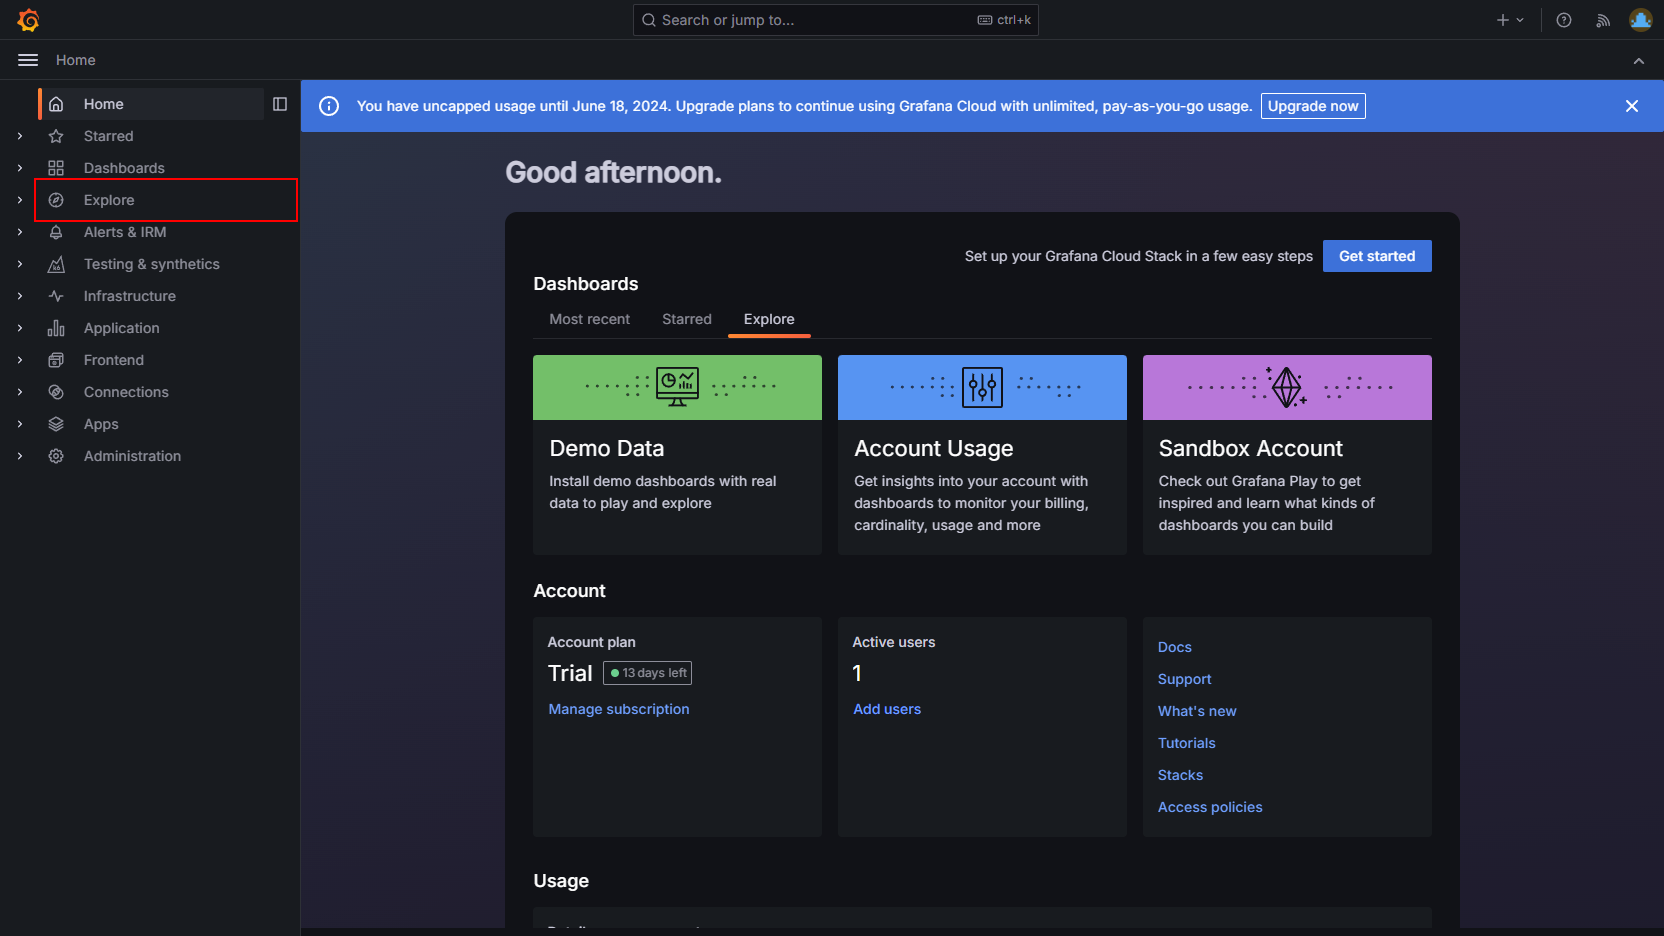Screen dimensions: 1664x936
Task: Open the Manage subscription link
Action: [x=619, y=709]
